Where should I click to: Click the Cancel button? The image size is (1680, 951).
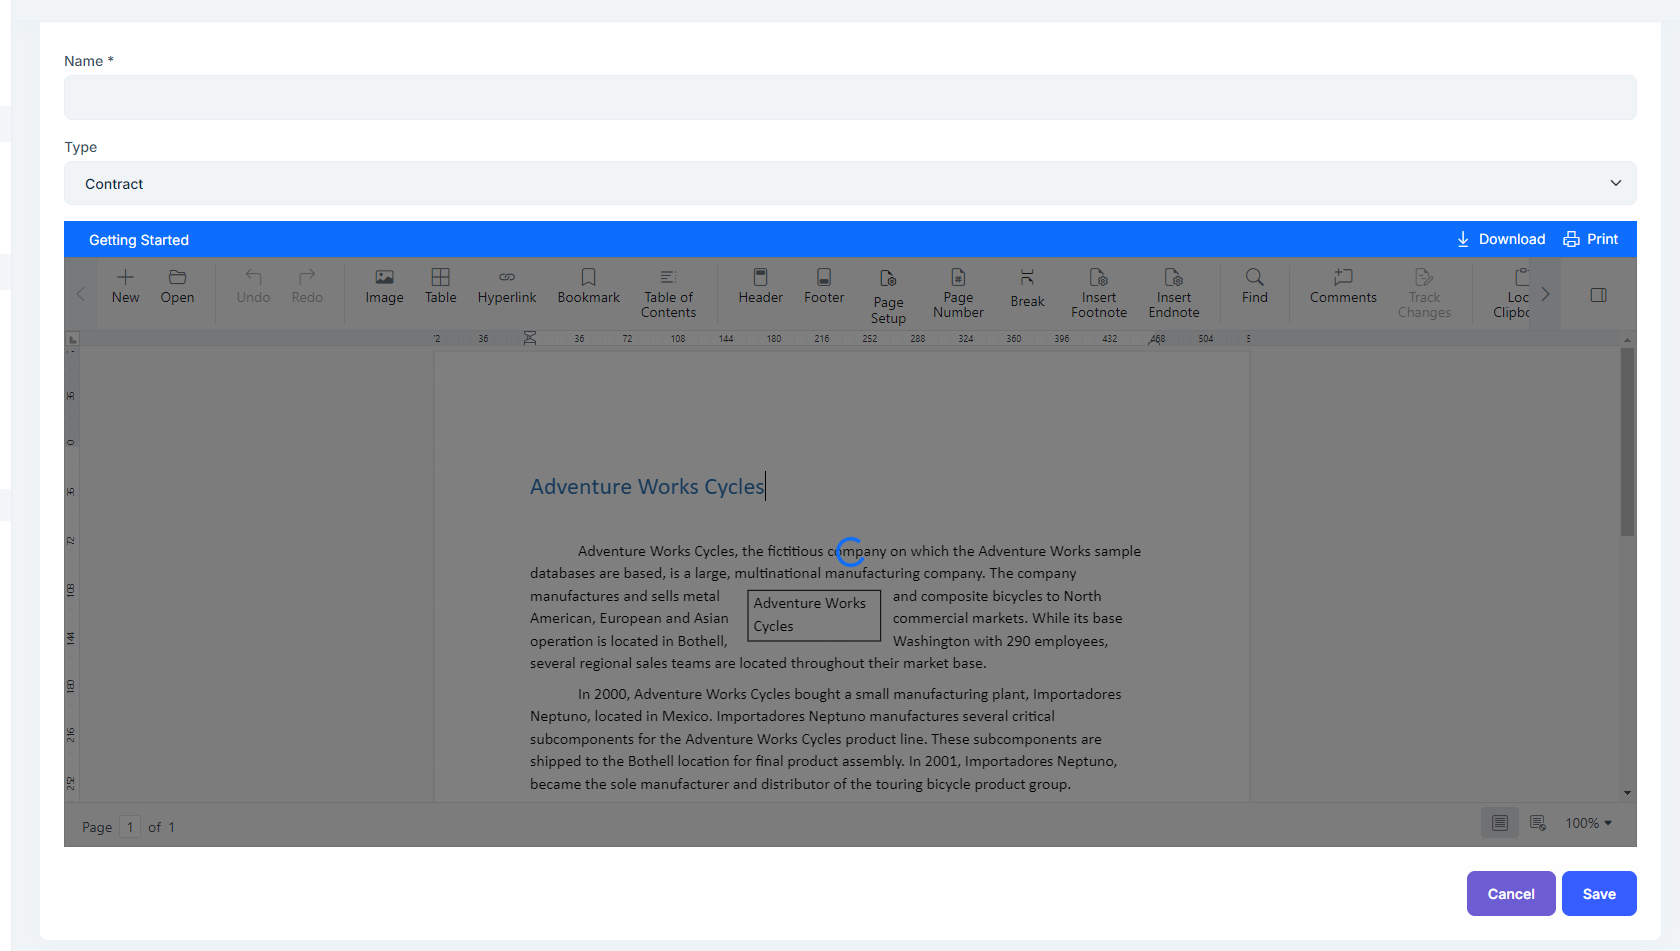(1510, 894)
